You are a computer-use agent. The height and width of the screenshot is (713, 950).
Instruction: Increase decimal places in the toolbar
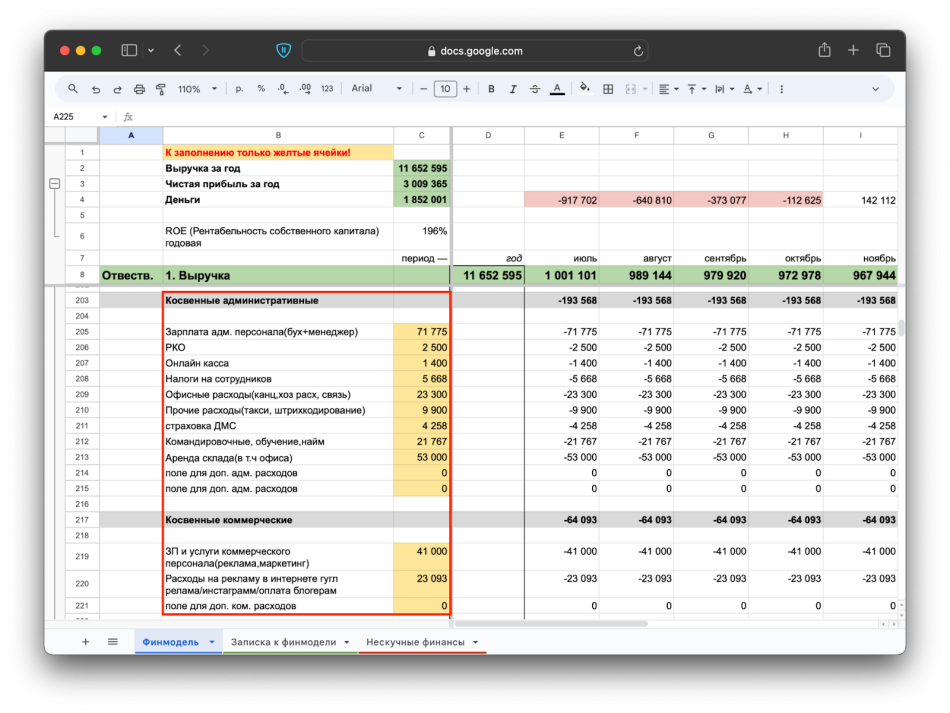click(305, 89)
